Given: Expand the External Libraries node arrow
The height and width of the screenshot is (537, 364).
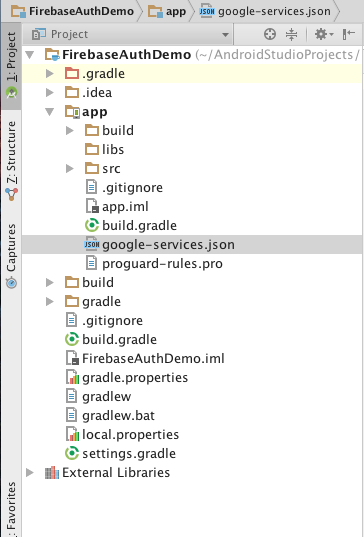Looking at the screenshot, I should 30,472.
